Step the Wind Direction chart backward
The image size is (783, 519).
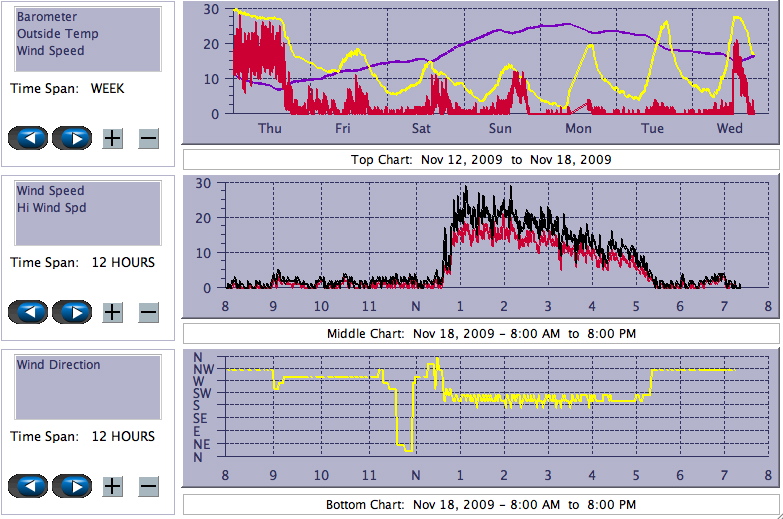(x=28, y=486)
